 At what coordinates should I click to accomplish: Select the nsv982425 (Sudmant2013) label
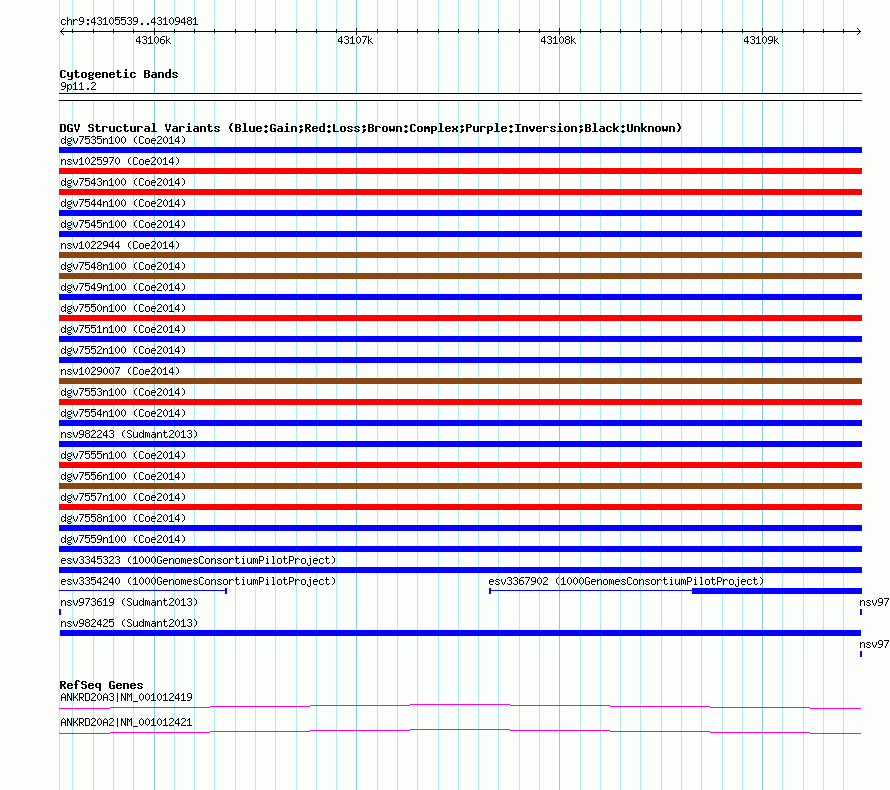point(129,623)
